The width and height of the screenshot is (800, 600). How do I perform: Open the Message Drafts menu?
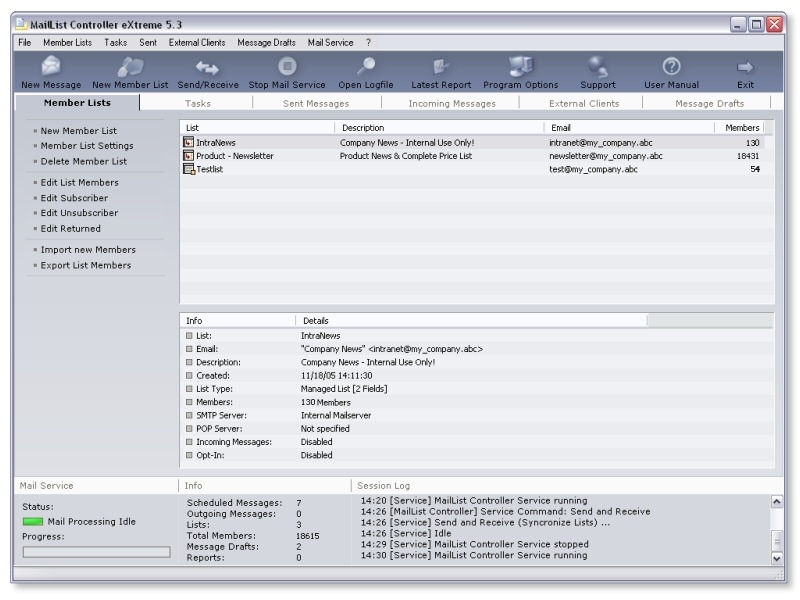(266, 42)
